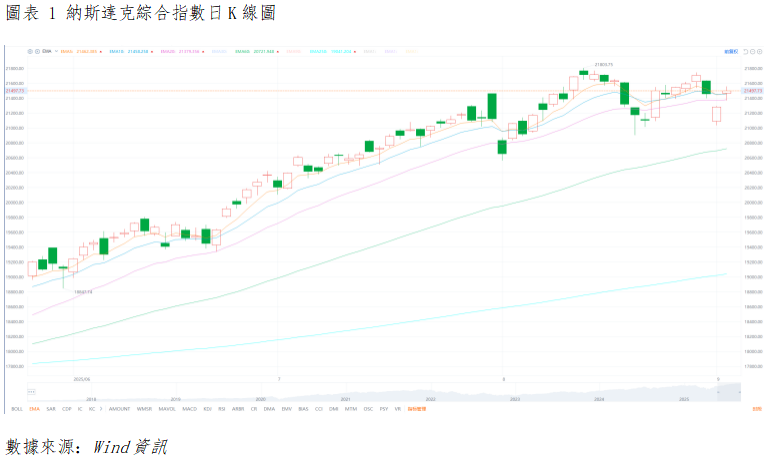772x462 pixels.
Task: Click the tall green candle before August marker
Action: [492, 106]
